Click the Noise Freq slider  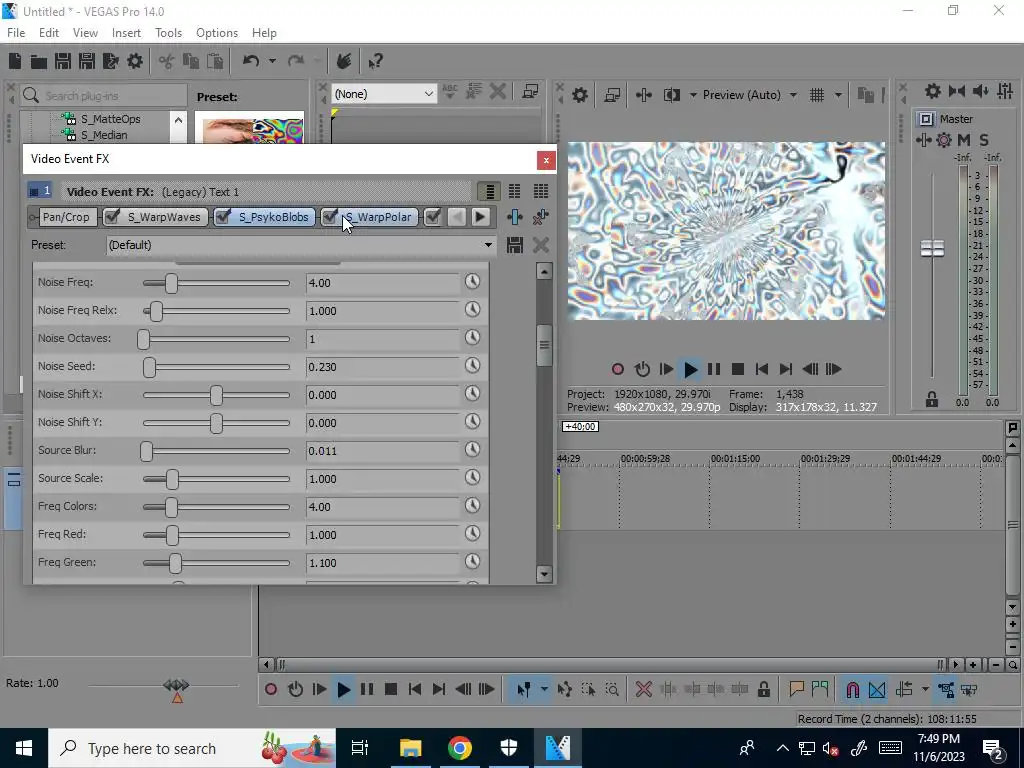(216, 283)
